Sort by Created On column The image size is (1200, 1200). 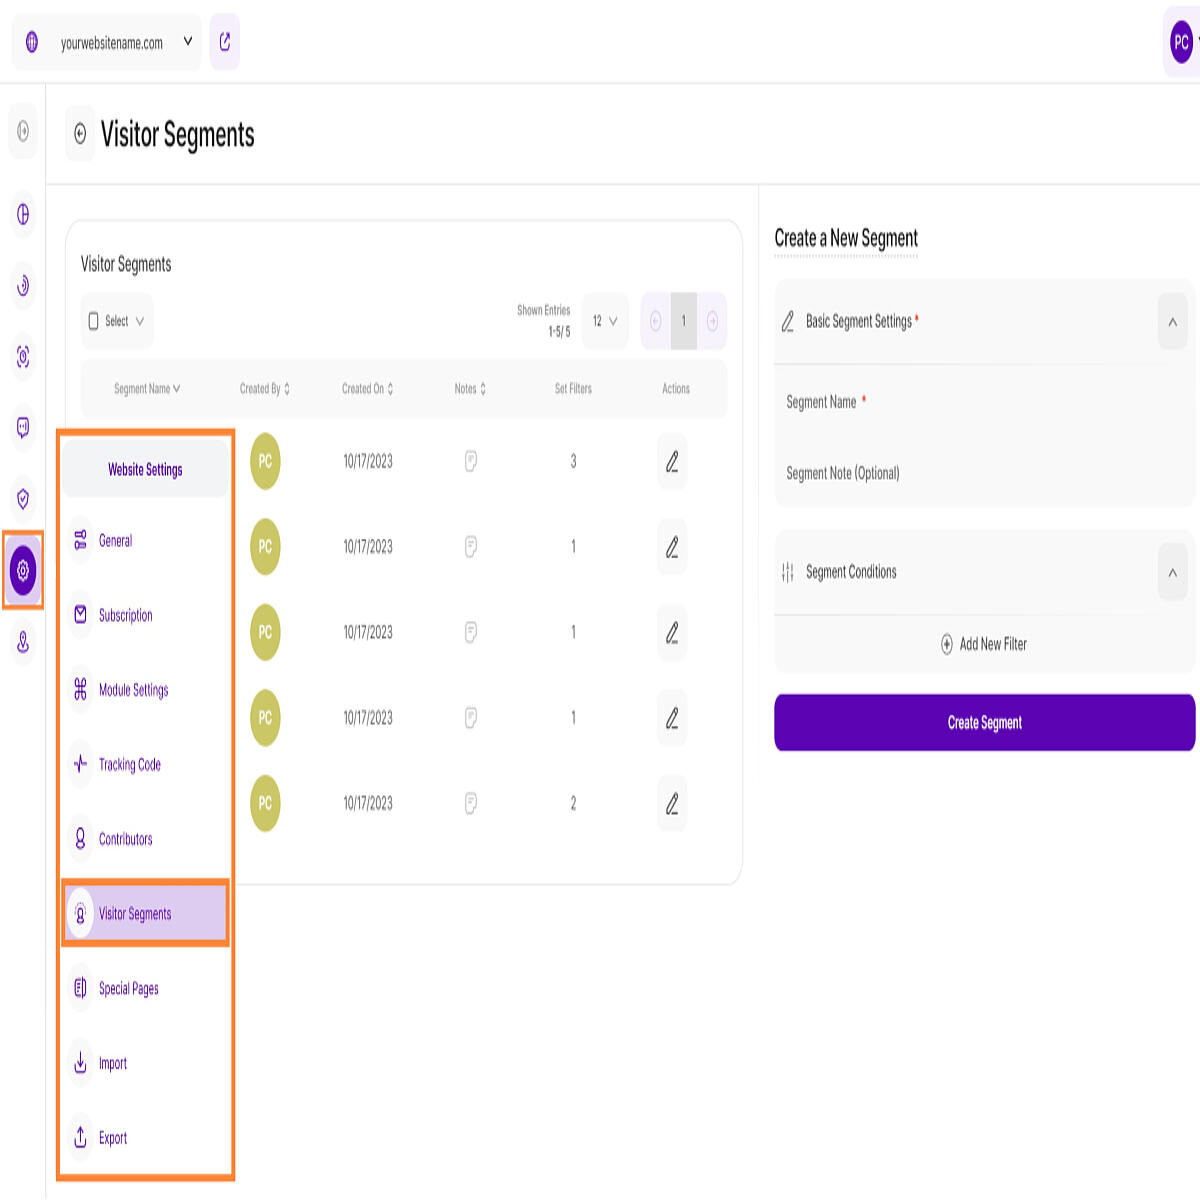(368, 389)
